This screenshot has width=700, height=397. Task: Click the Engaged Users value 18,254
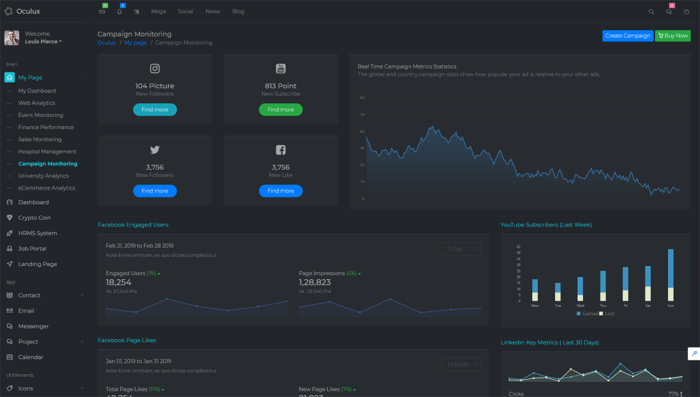point(118,282)
